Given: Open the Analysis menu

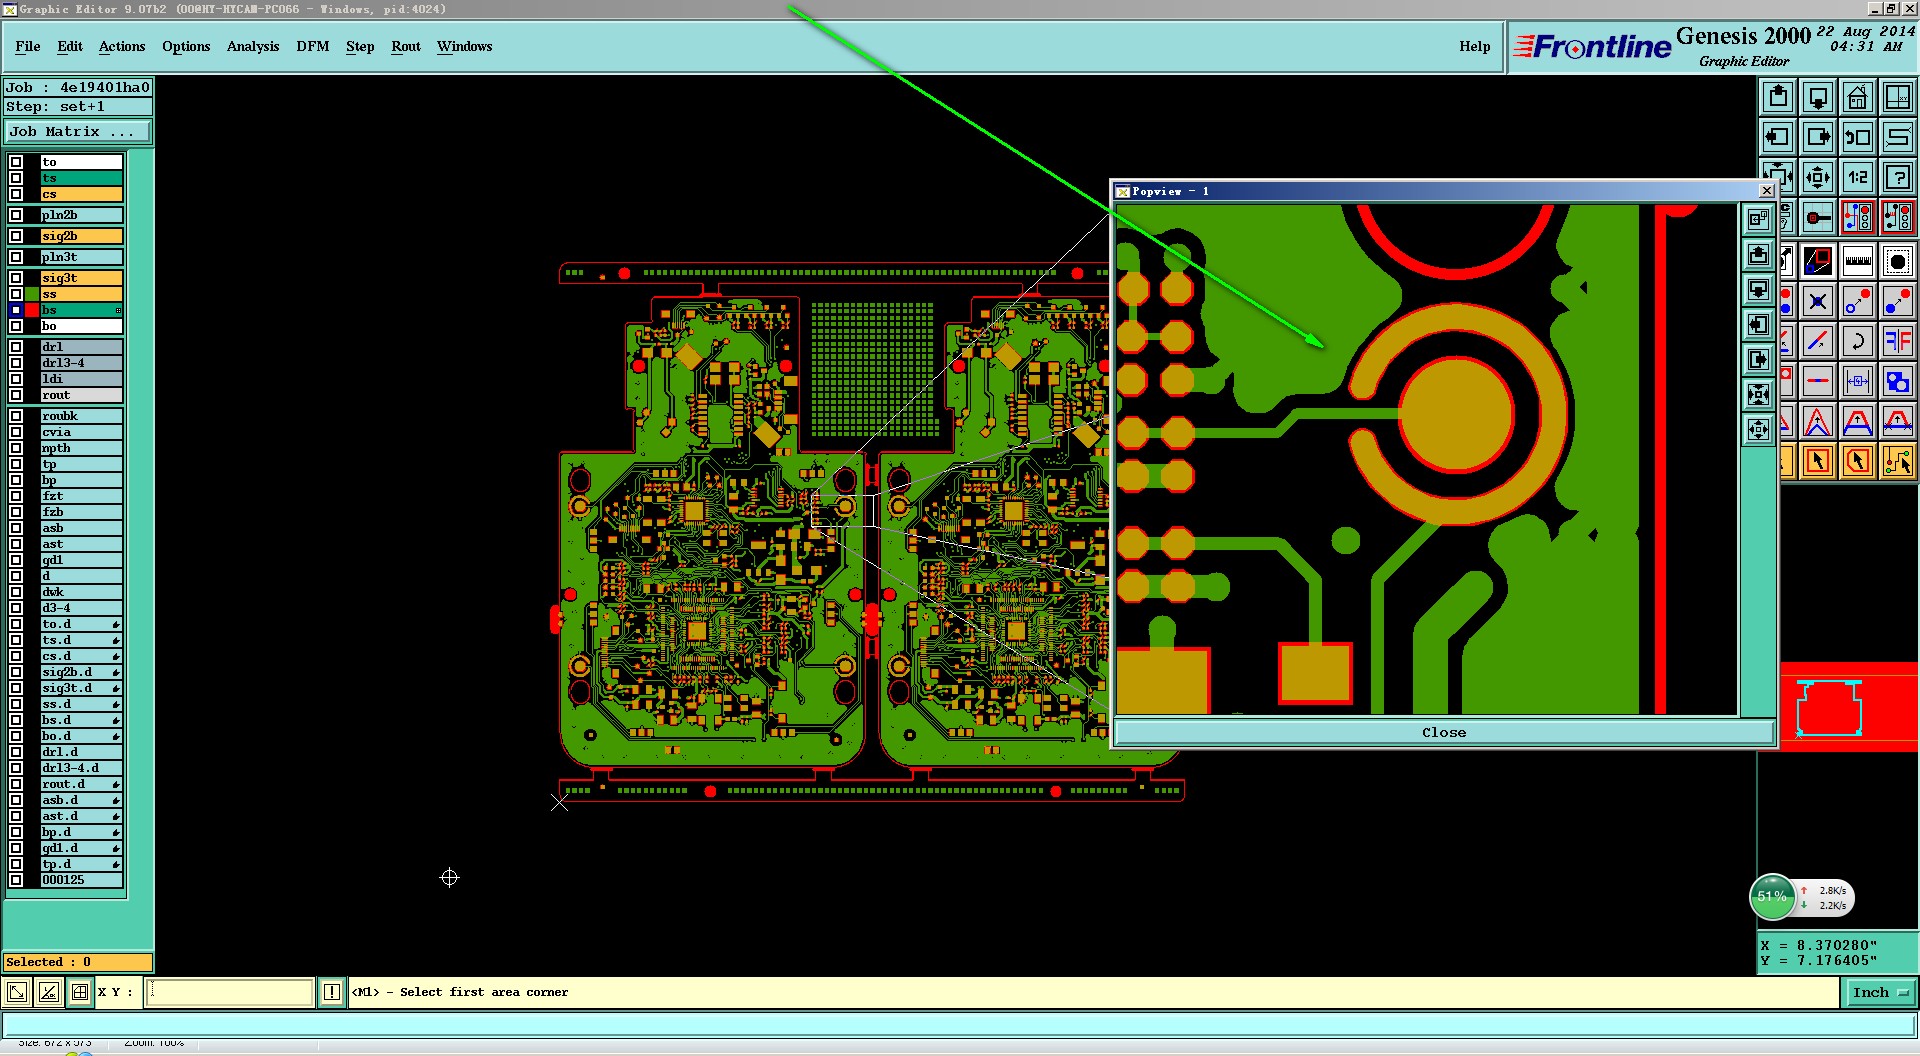Looking at the screenshot, I should coord(253,47).
